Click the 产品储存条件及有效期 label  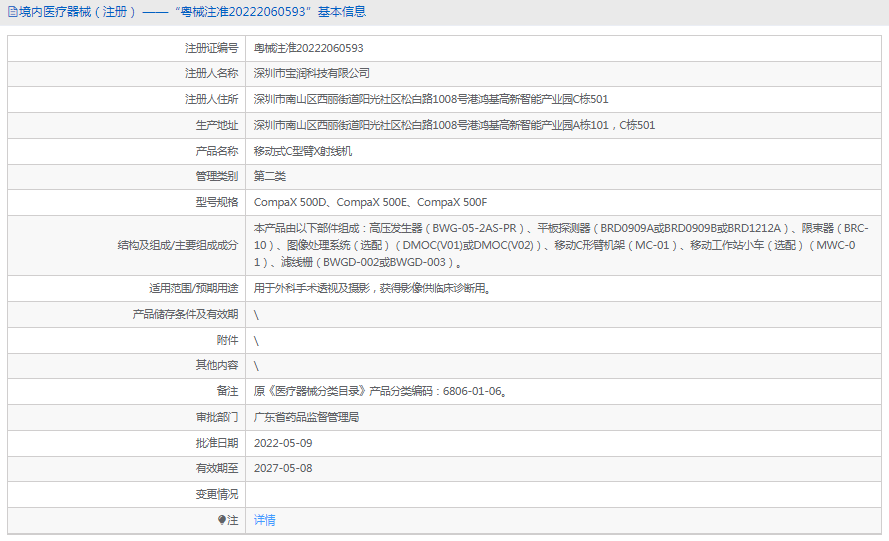point(185,314)
